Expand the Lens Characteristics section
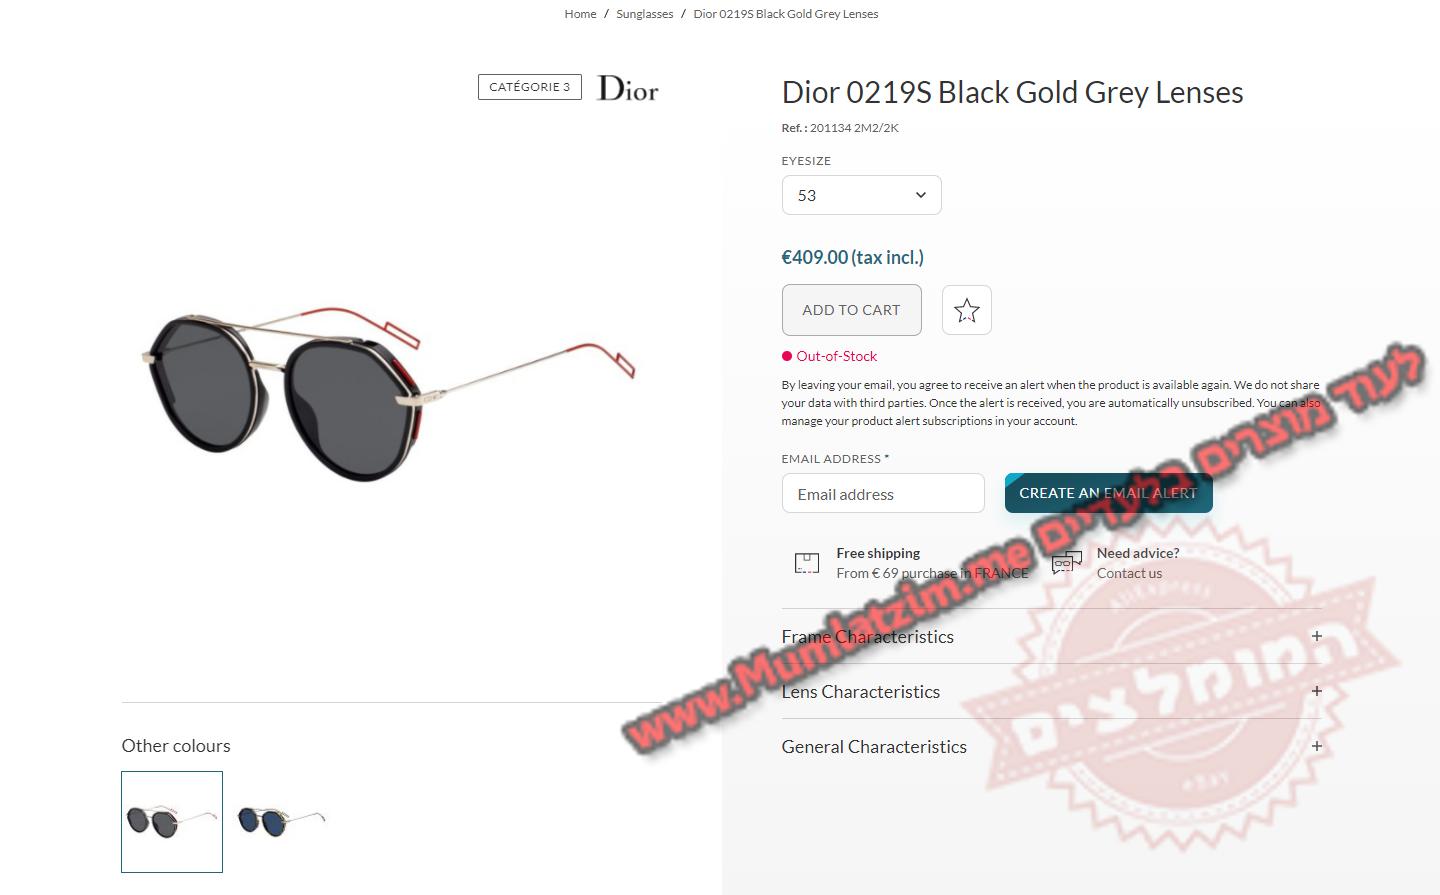 click(x=1051, y=692)
